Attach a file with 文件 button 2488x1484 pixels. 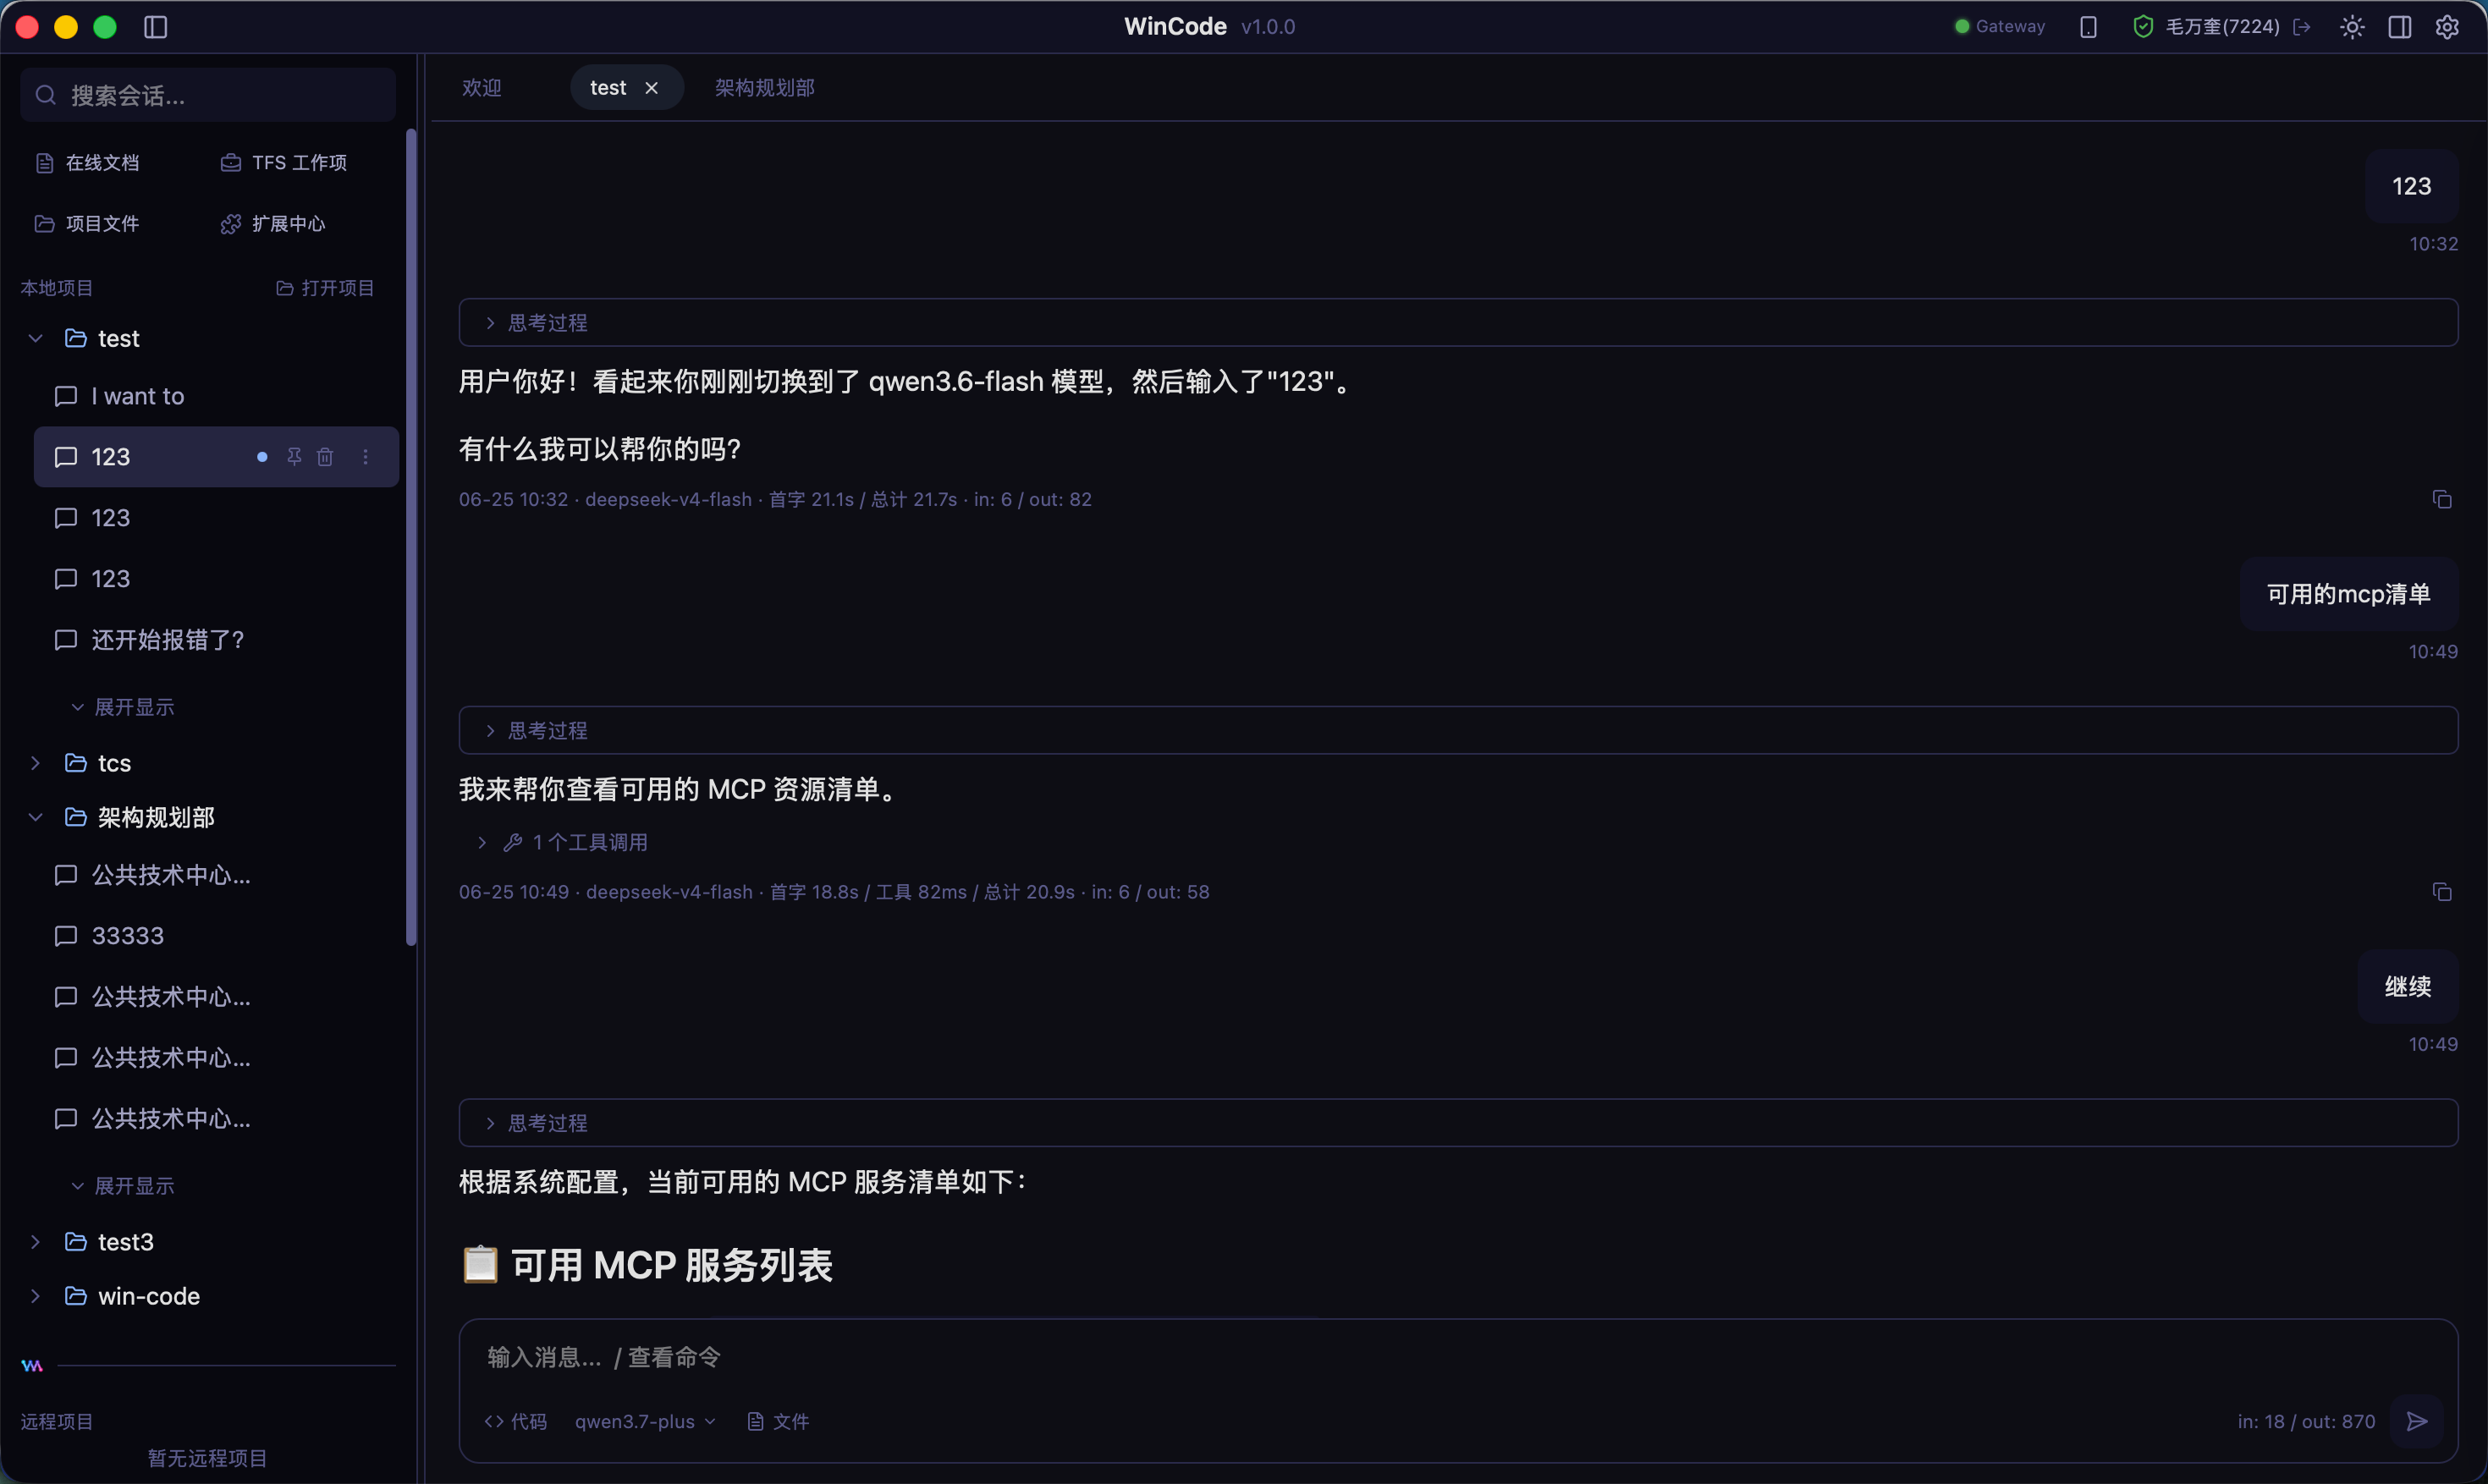(778, 1421)
